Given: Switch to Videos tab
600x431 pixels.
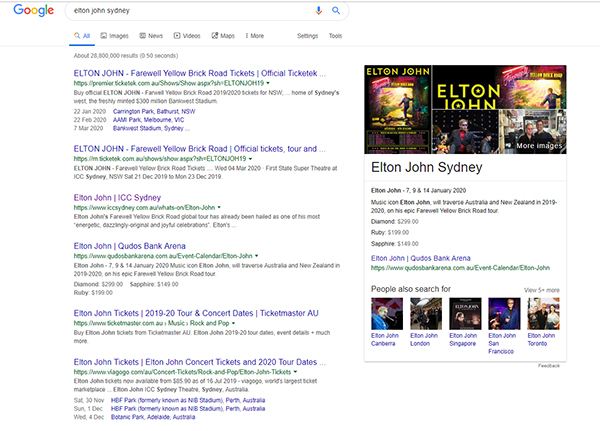Looking at the screenshot, I should pos(187,36).
